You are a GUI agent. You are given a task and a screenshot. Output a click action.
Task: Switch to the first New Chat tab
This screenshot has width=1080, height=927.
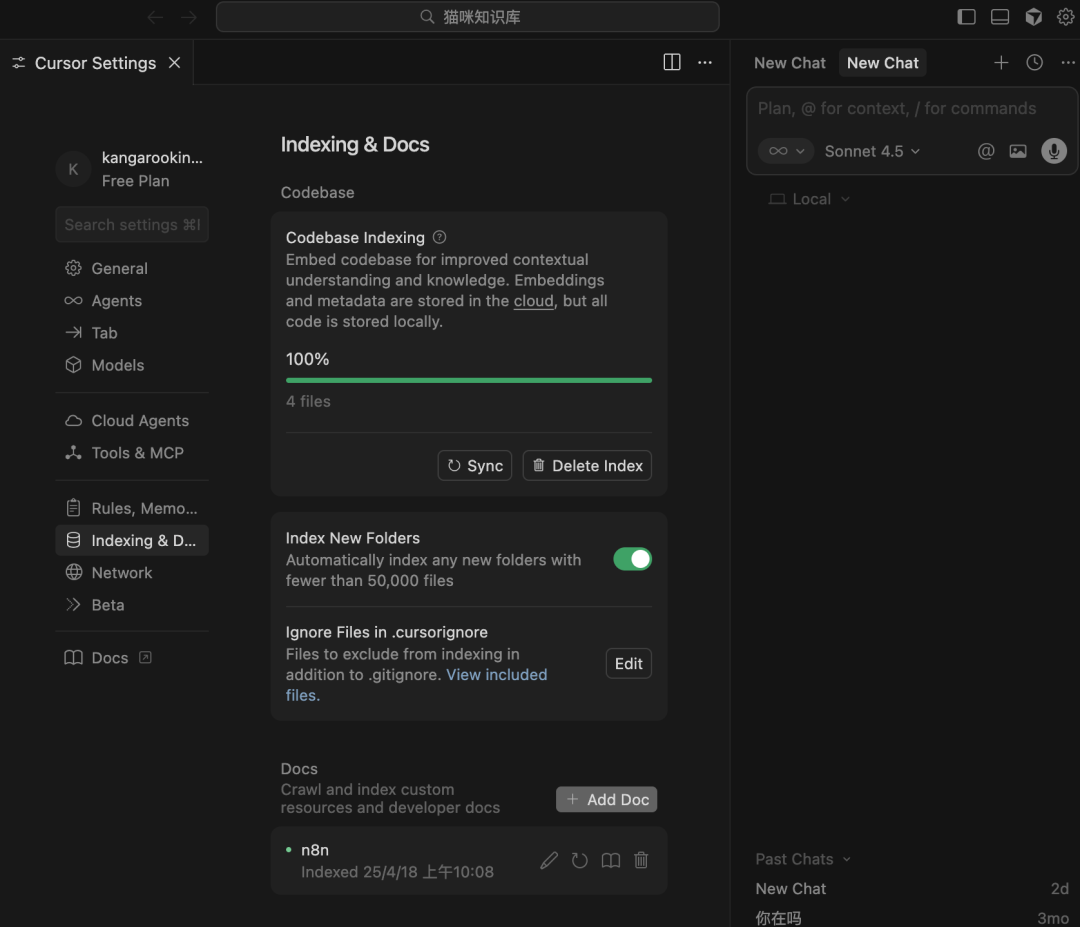(x=789, y=63)
